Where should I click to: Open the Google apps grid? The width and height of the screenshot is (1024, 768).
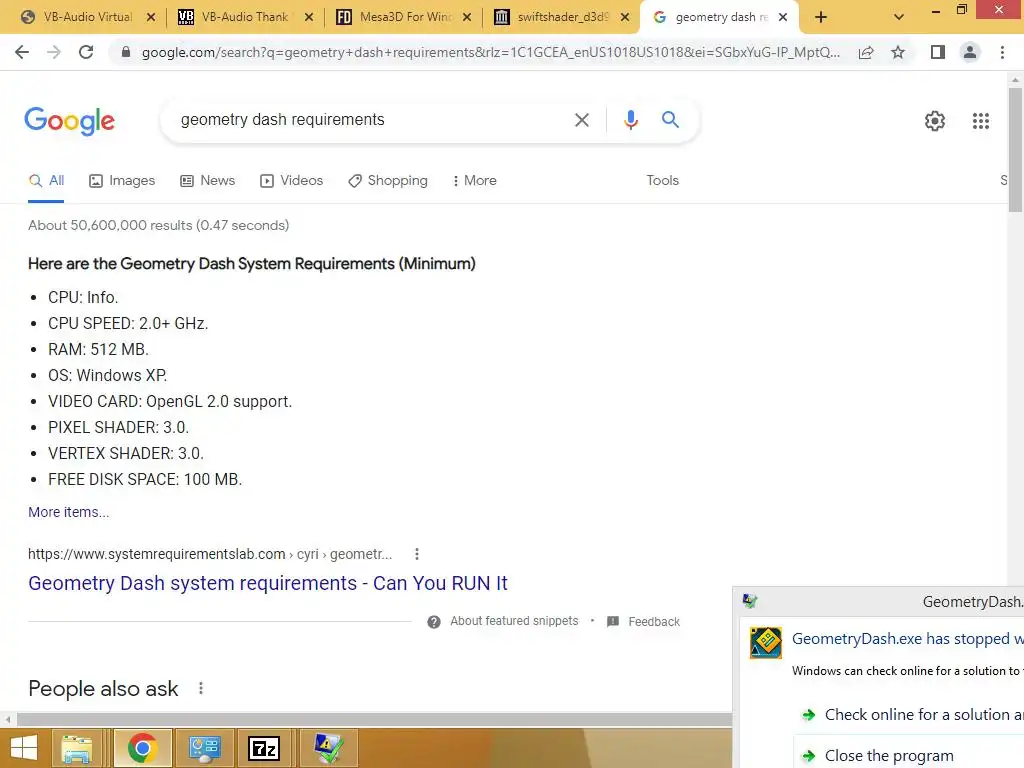pyautogui.click(x=980, y=121)
